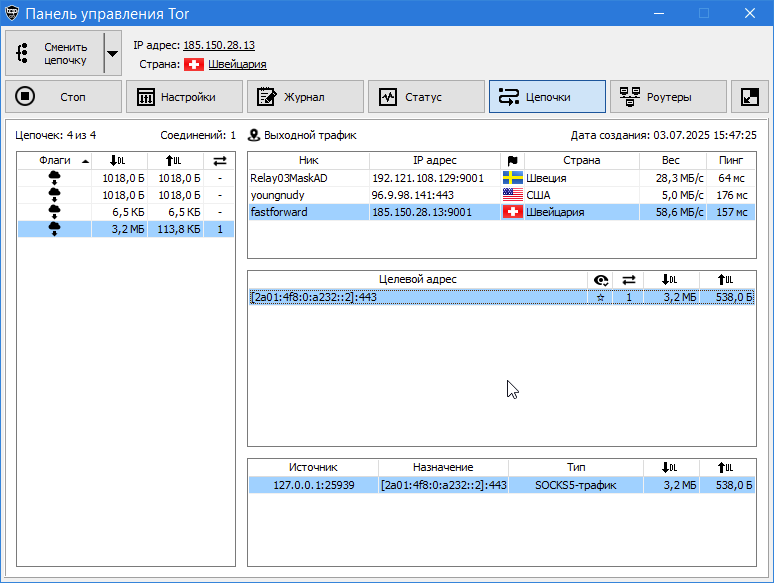Click the Tor control panel title bar icon

[11, 13]
